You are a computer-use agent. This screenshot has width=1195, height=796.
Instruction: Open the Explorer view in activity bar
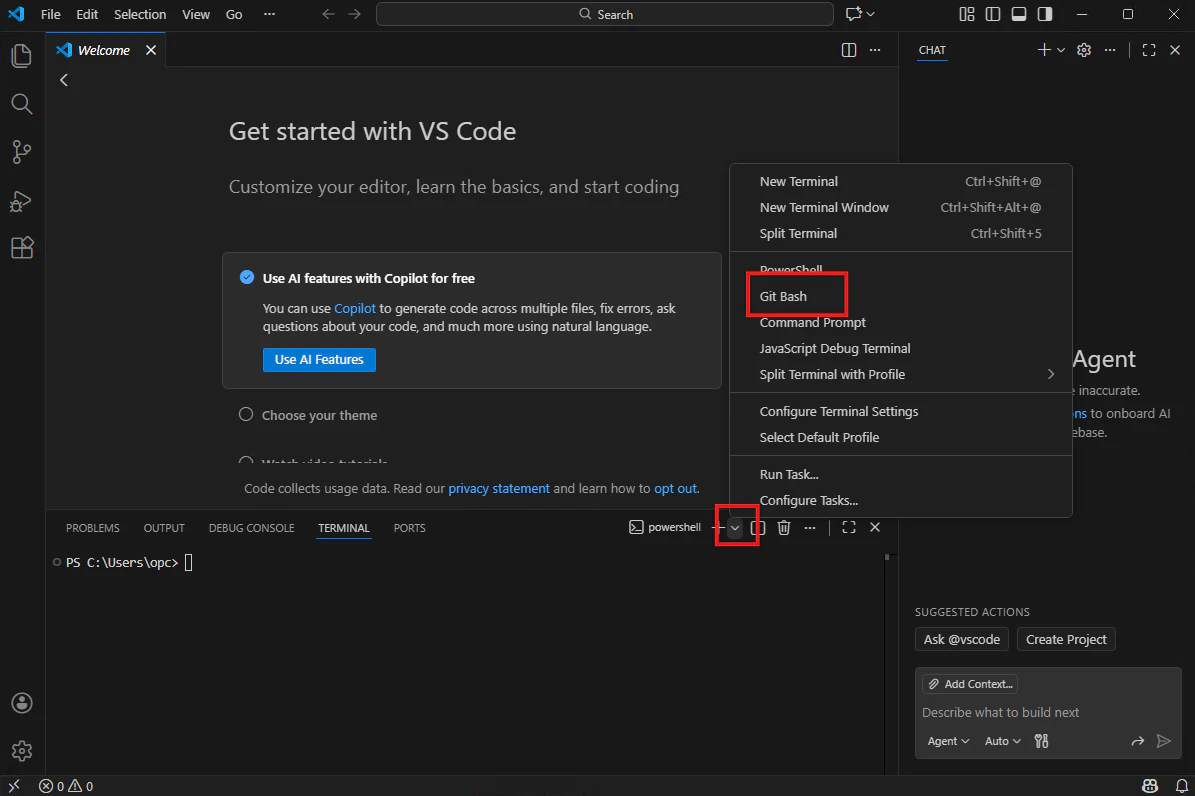point(21,56)
